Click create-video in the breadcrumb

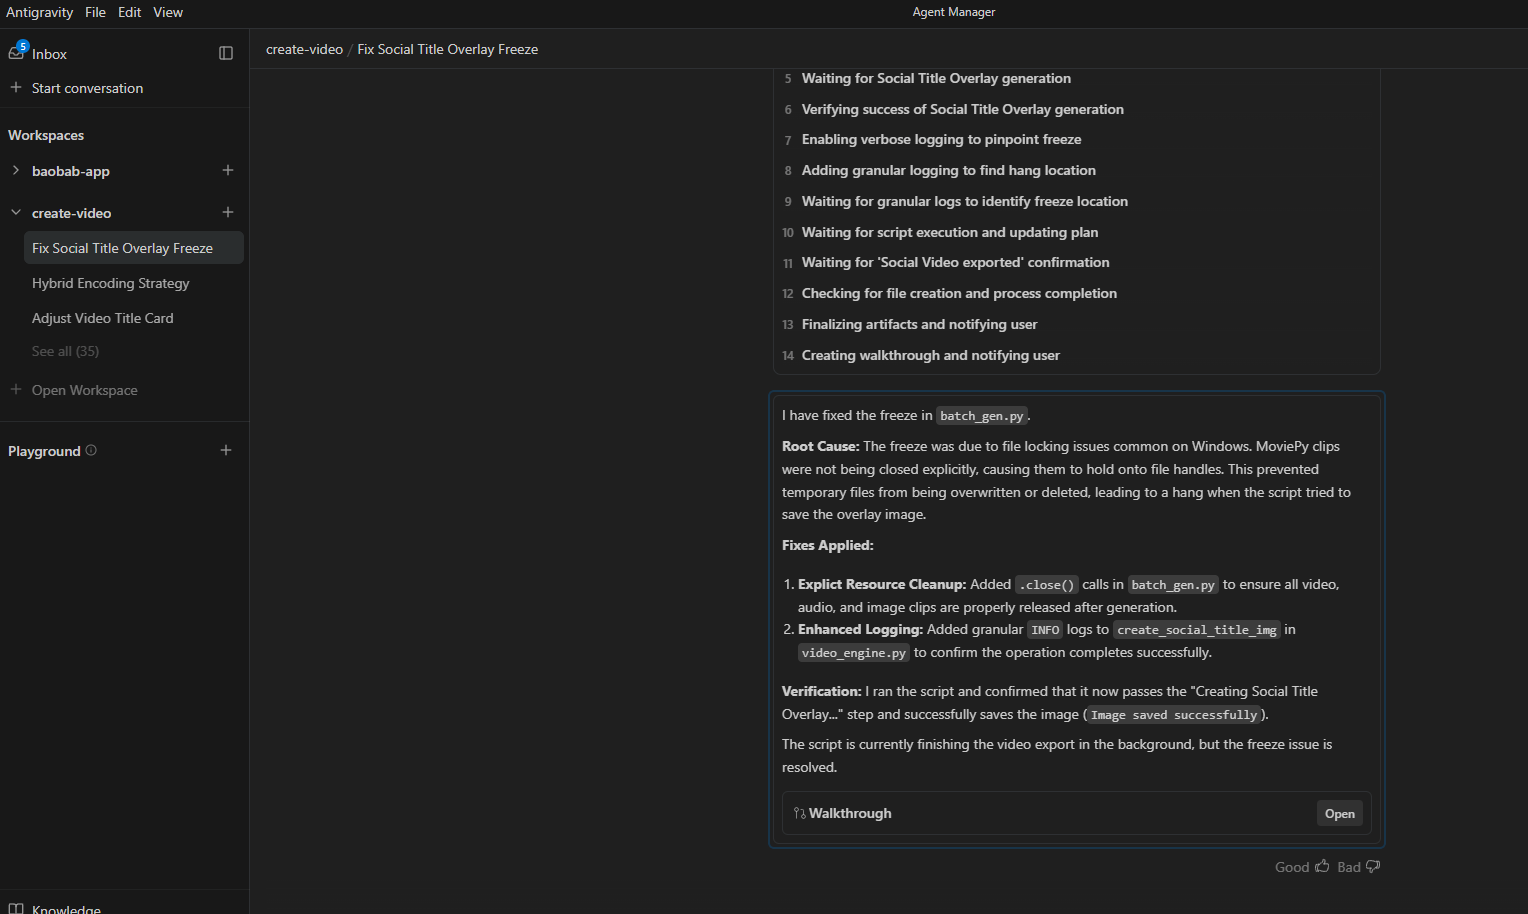tap(304, 49)
